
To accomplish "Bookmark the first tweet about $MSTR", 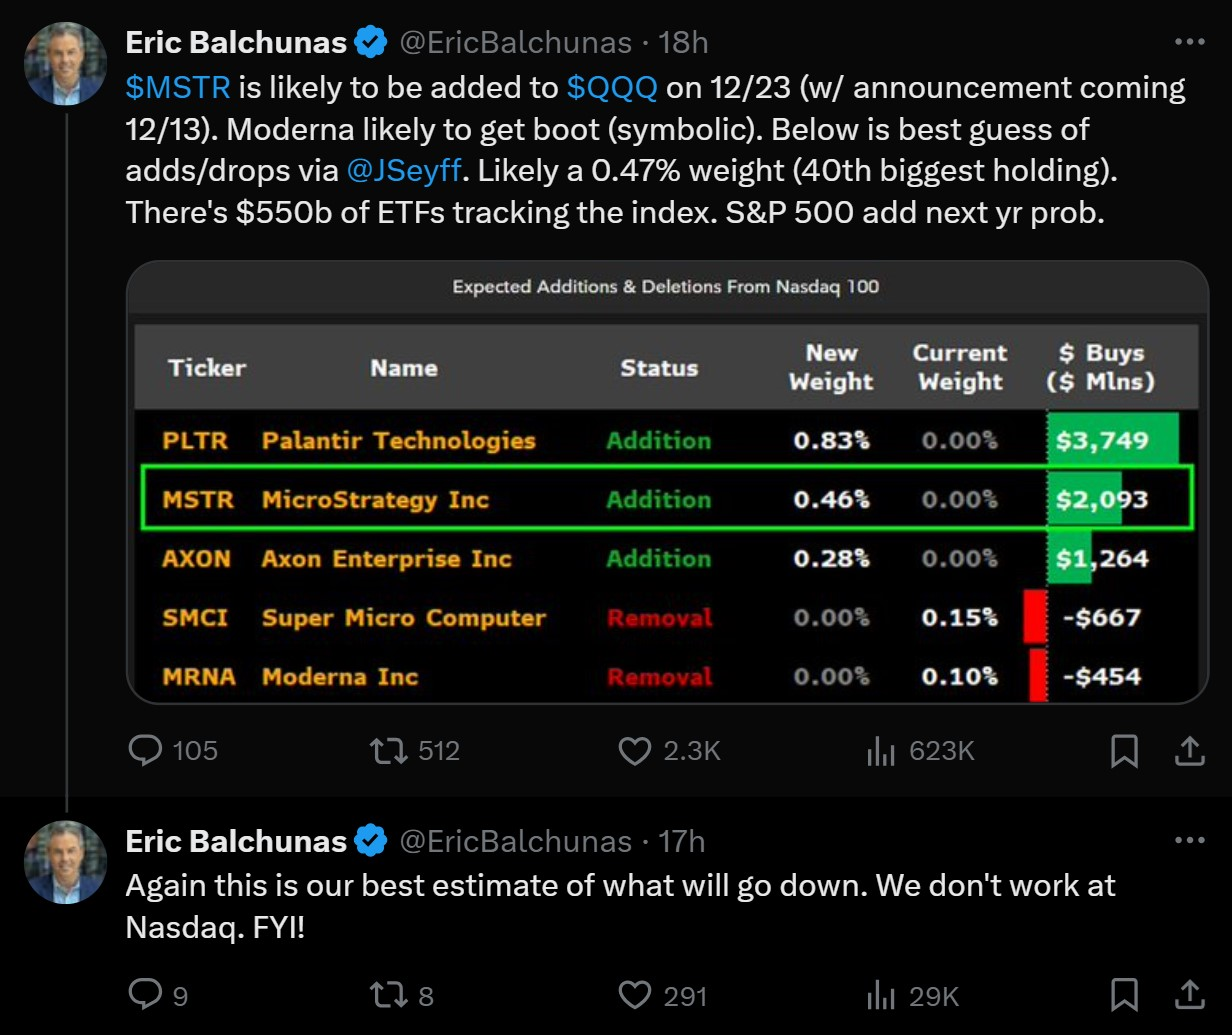I will point(1125,750).
